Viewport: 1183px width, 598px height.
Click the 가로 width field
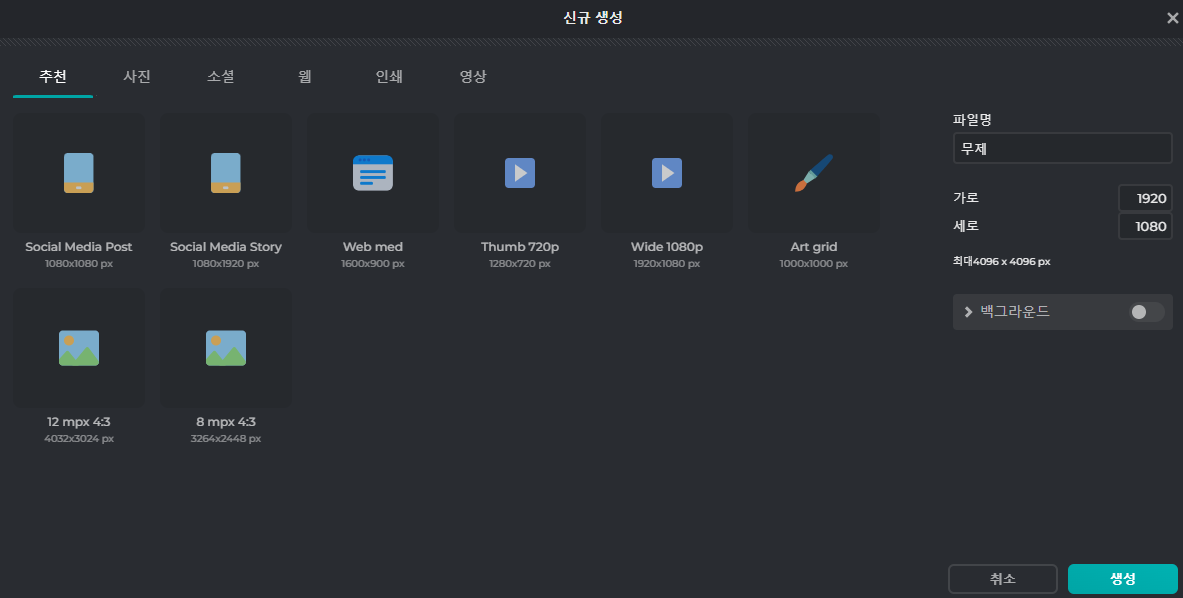pos(1145,198)
